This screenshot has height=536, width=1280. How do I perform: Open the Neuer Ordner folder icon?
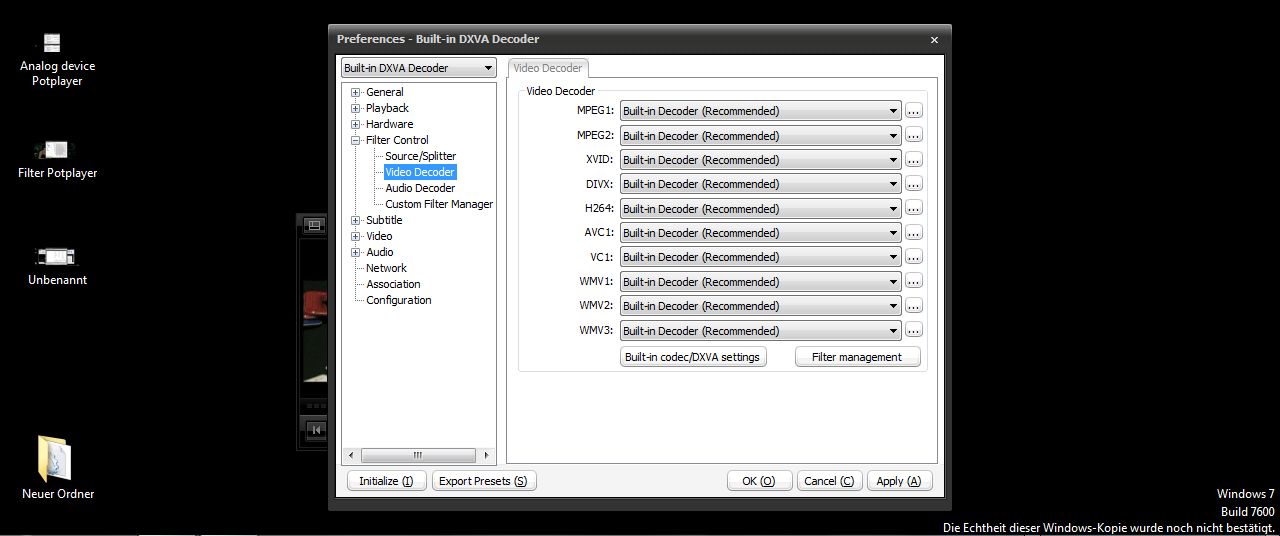pyautogui.click(x=55, y=459)
